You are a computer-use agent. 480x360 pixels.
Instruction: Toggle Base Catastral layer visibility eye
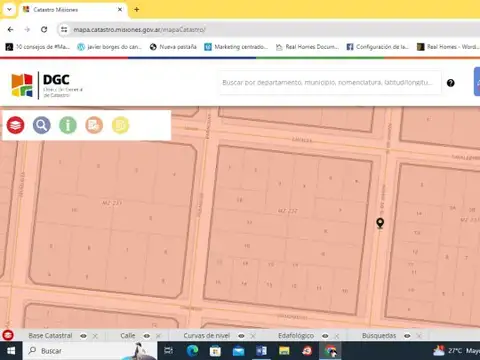point(83,336)
